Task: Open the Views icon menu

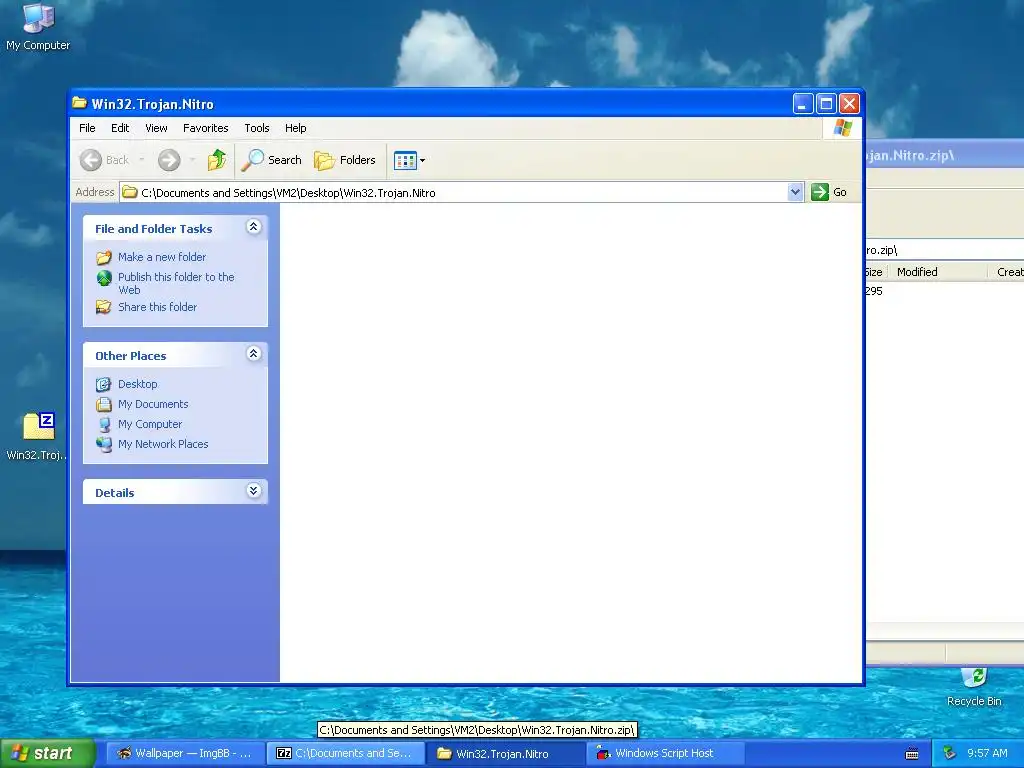Action: [x=409, y=160]
